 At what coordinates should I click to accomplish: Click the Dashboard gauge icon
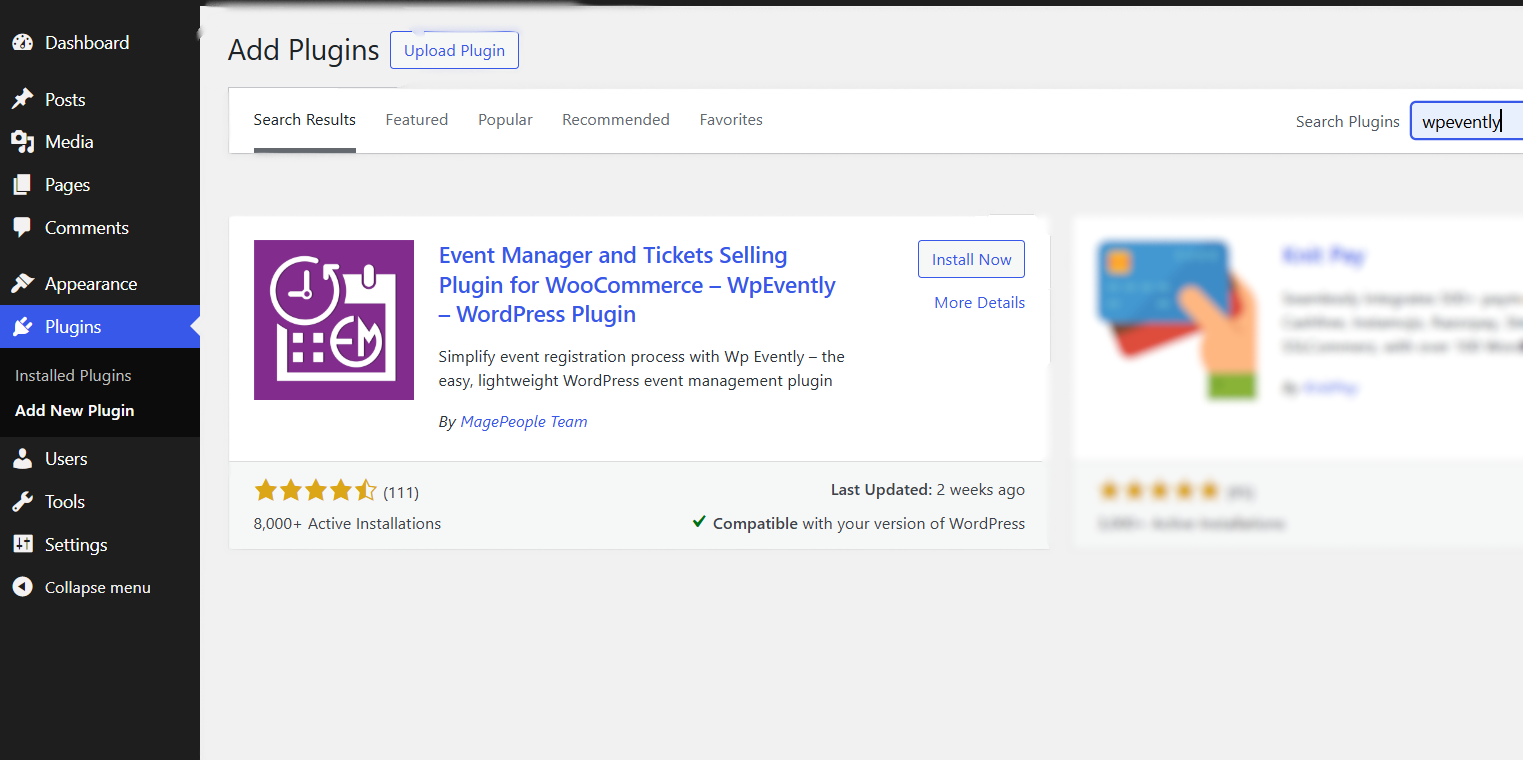click(22, 43)
